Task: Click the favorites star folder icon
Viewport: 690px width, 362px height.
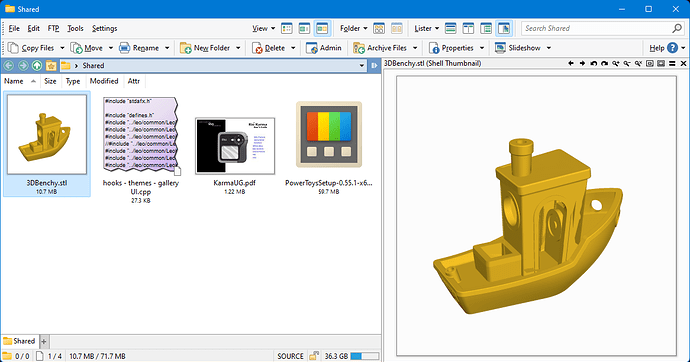Action: 51,66
